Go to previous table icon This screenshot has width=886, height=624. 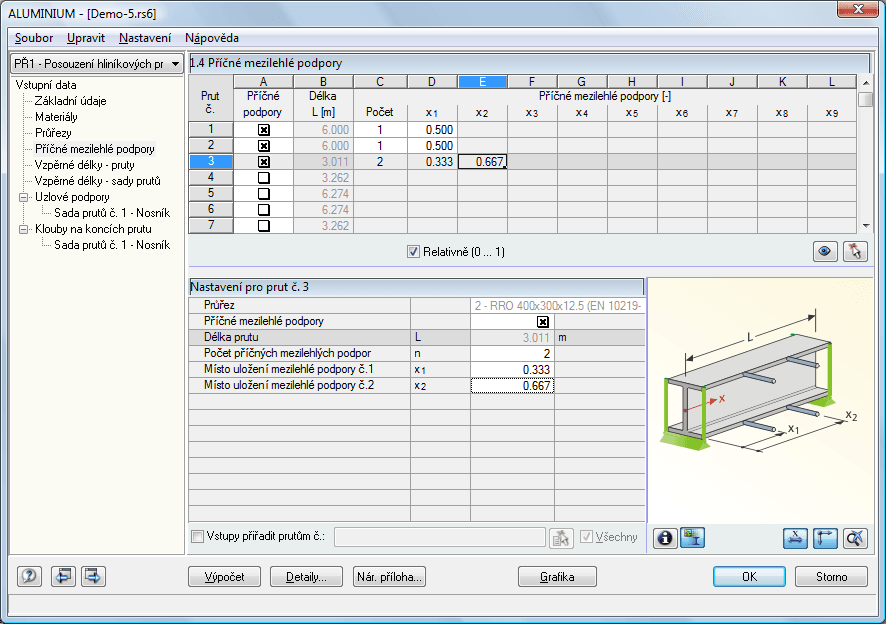point(63,576)
